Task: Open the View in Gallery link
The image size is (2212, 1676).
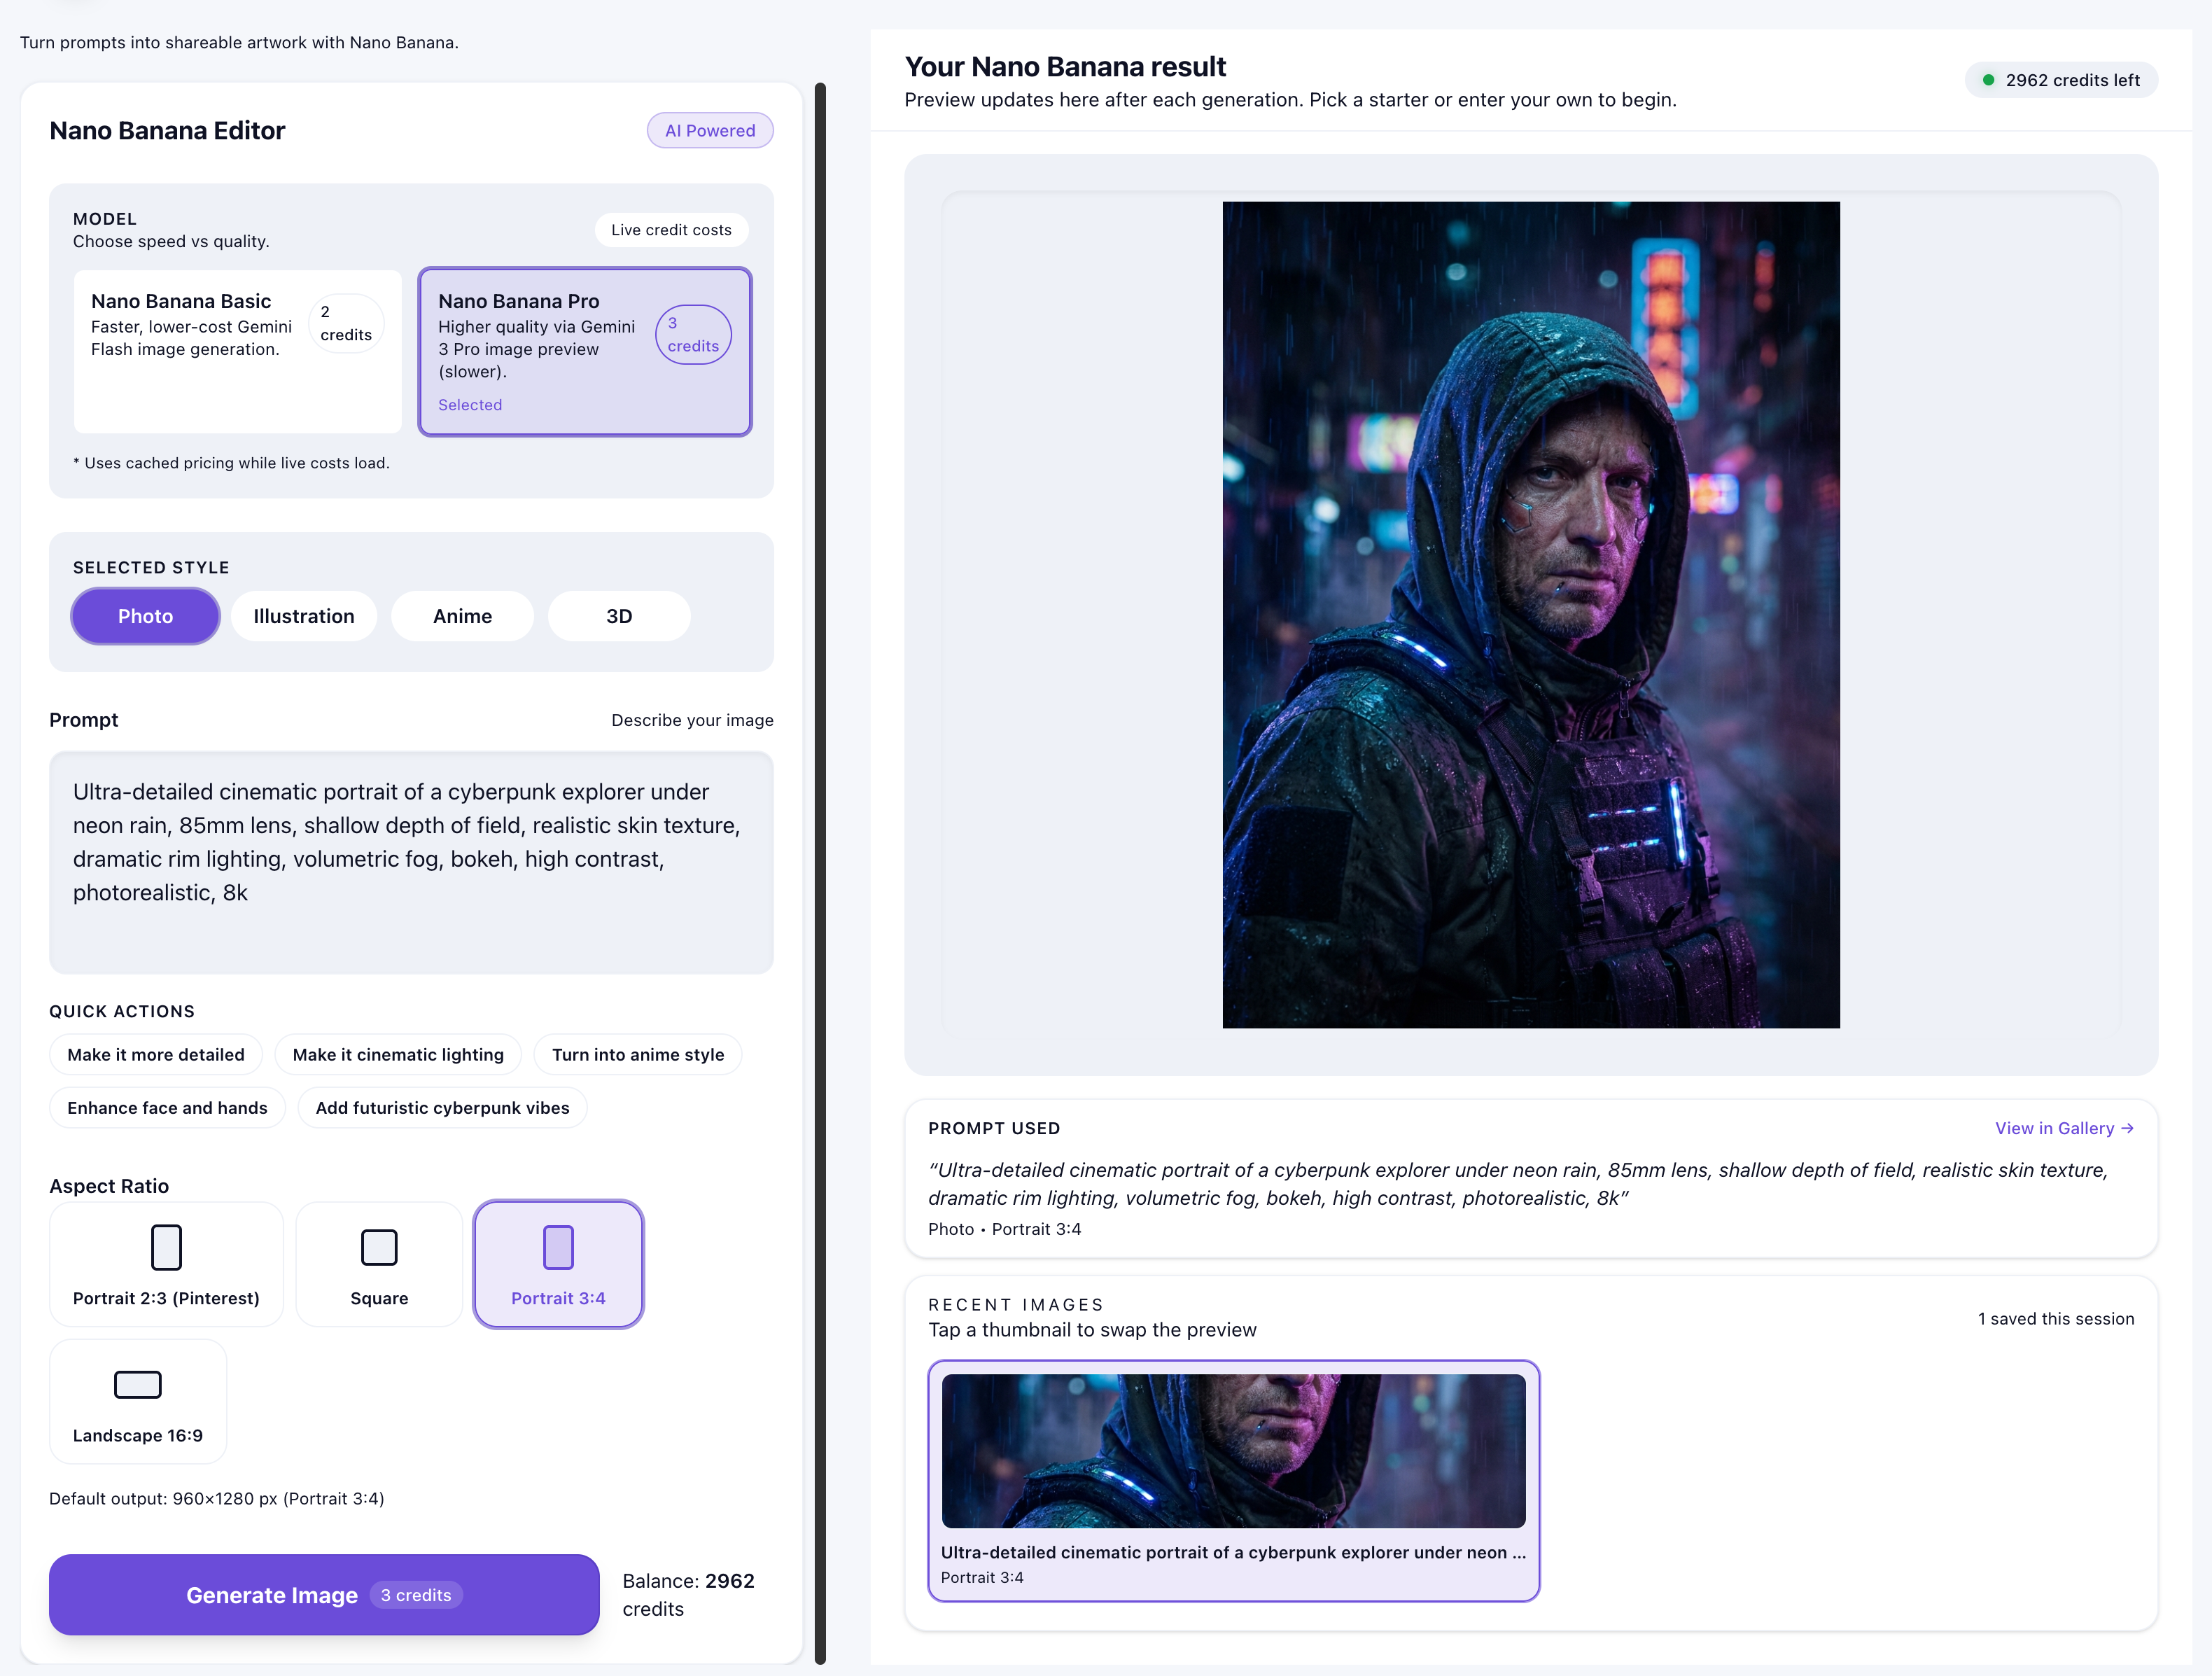Action: [2065, 1128]
